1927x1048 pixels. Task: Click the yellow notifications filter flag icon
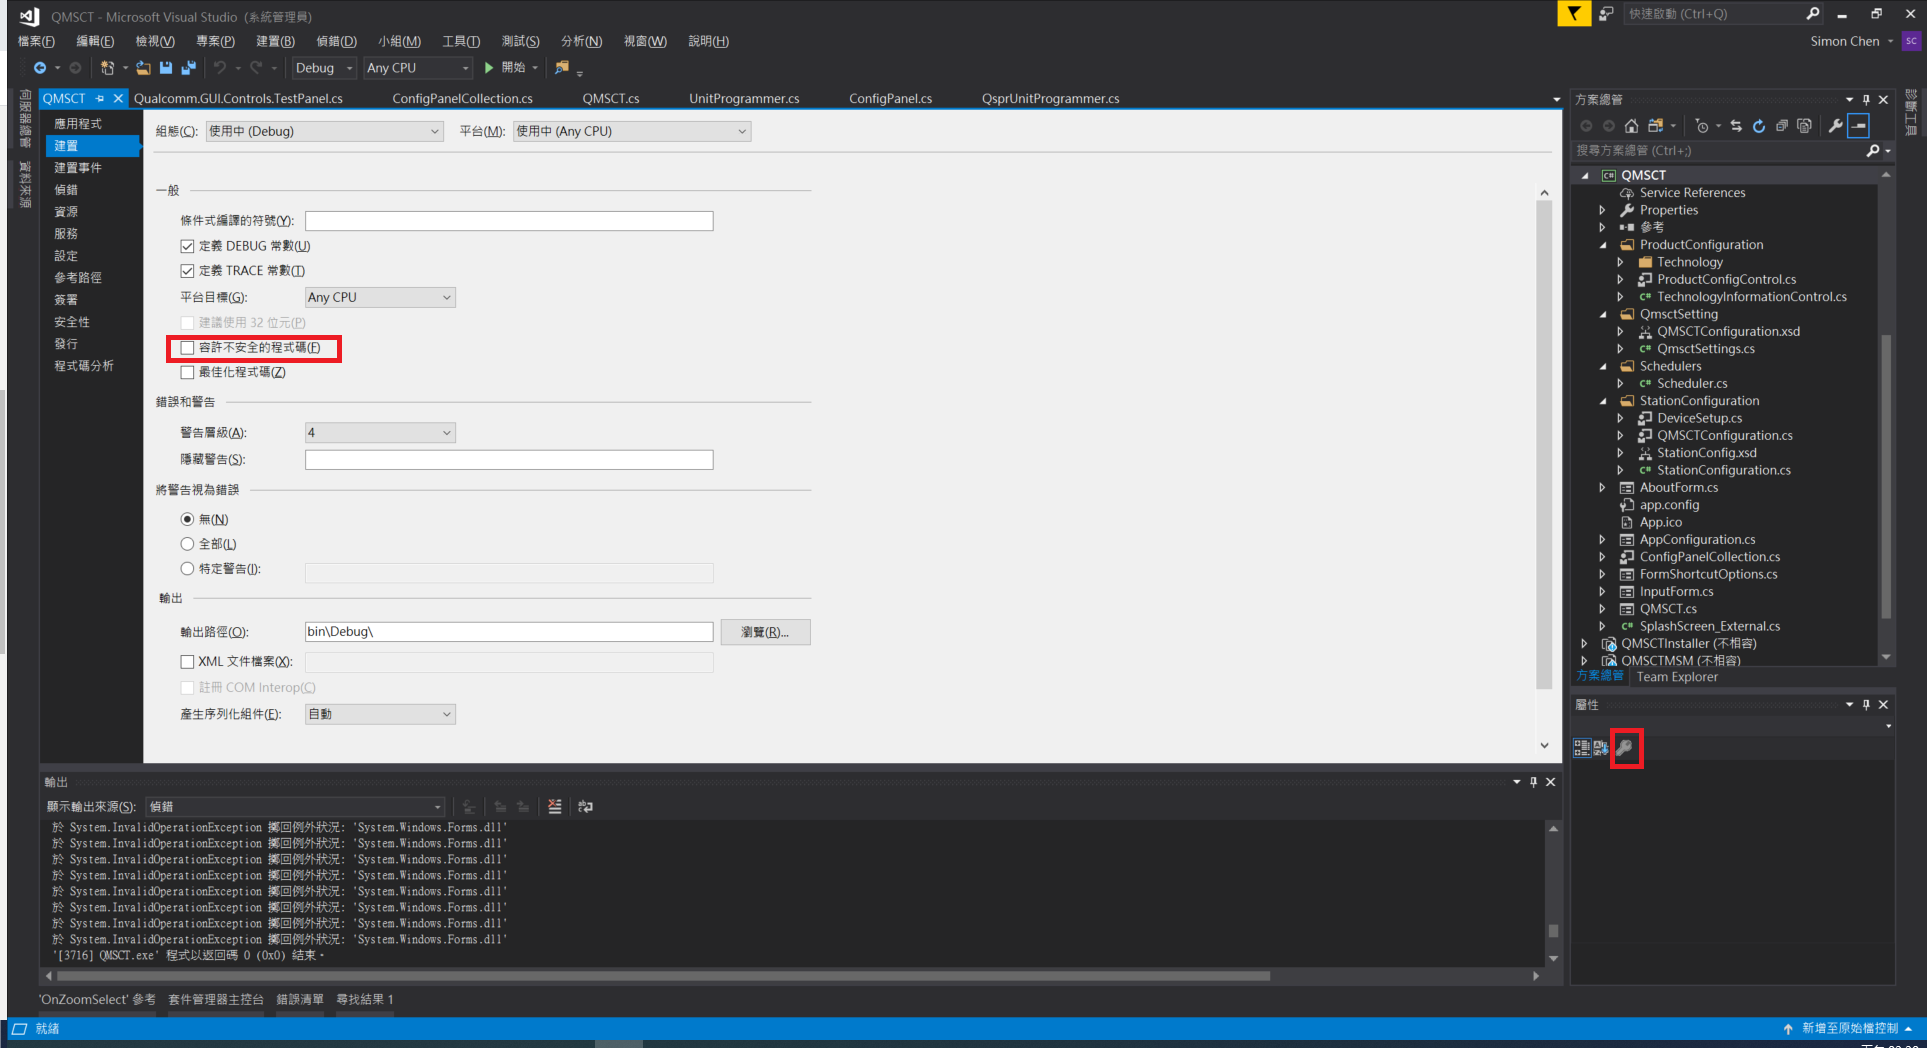pyautogui.click(x=1574, y=14)
